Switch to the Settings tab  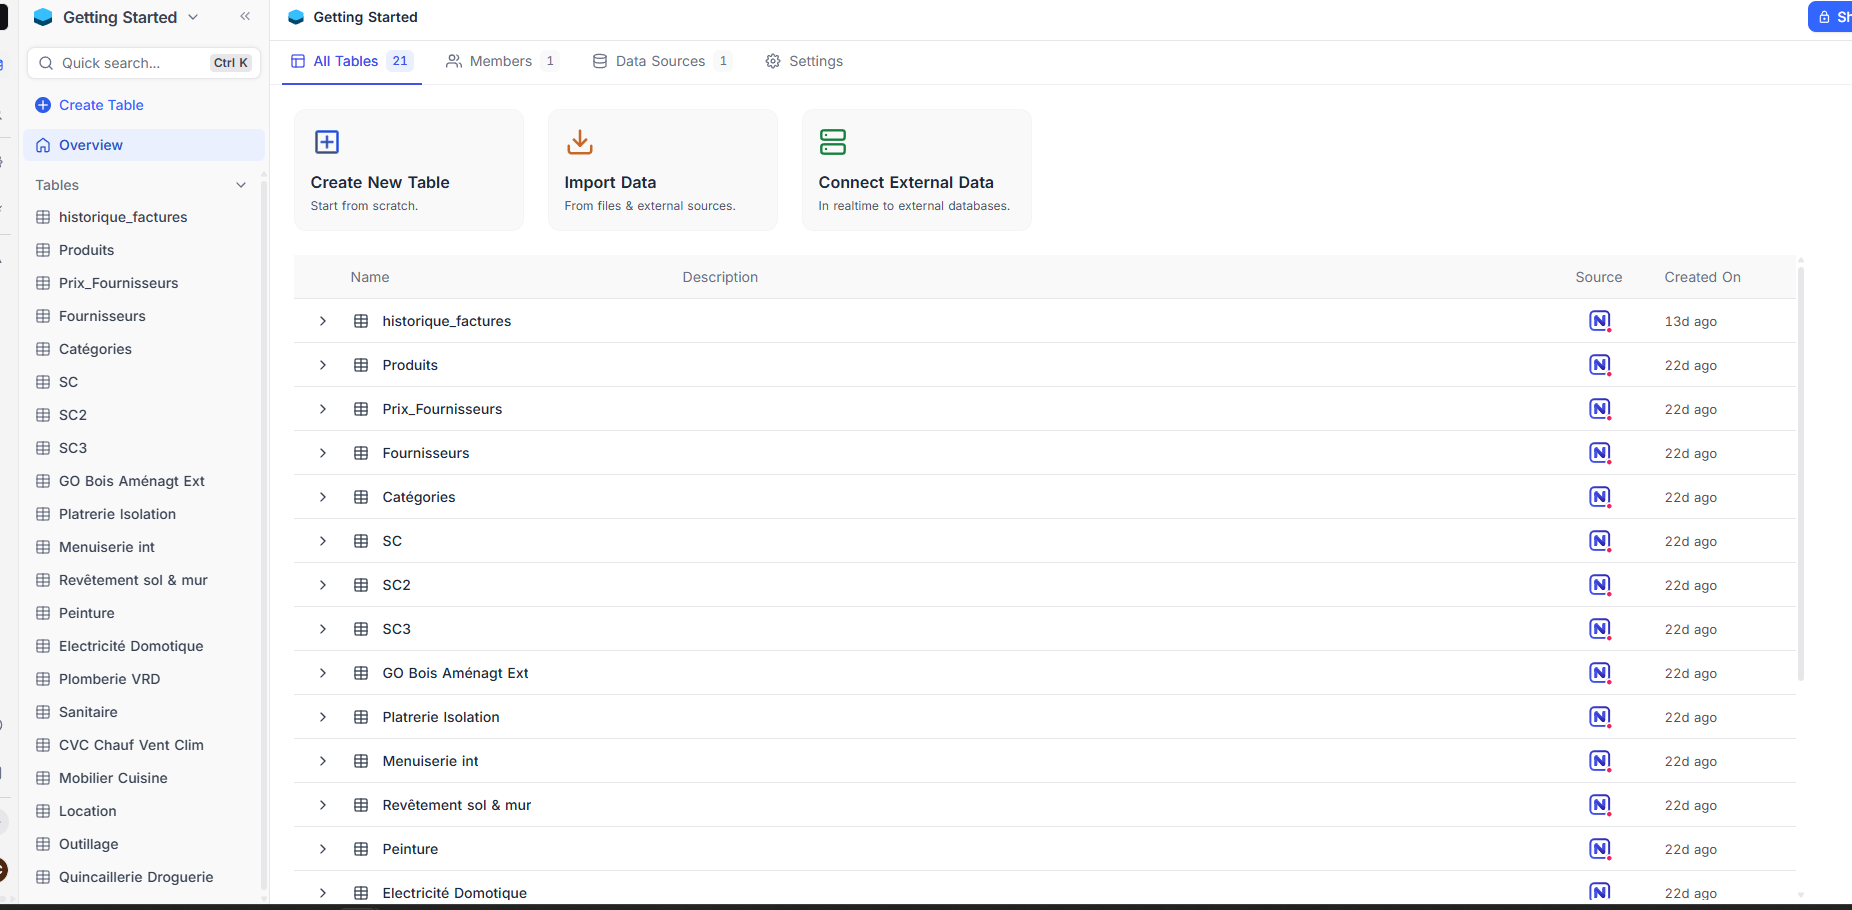coord(804,61)
